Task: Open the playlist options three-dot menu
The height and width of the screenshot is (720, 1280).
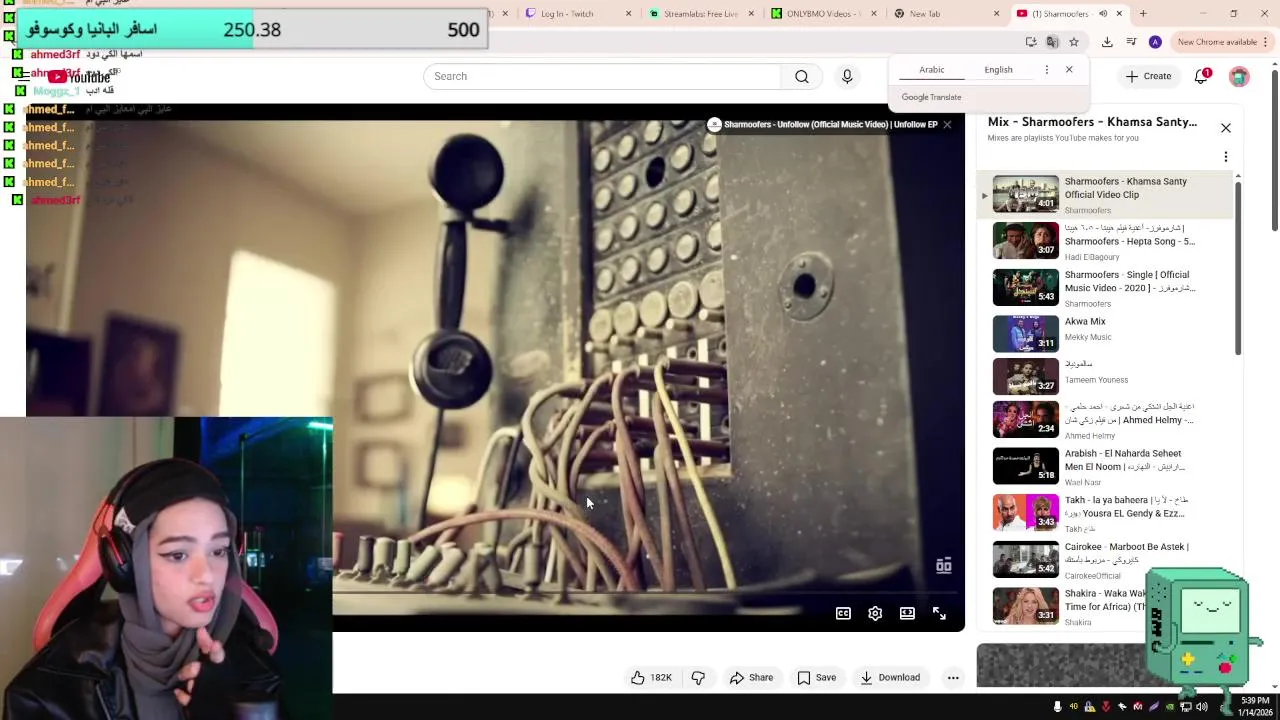Action: tap(1225, 157)
